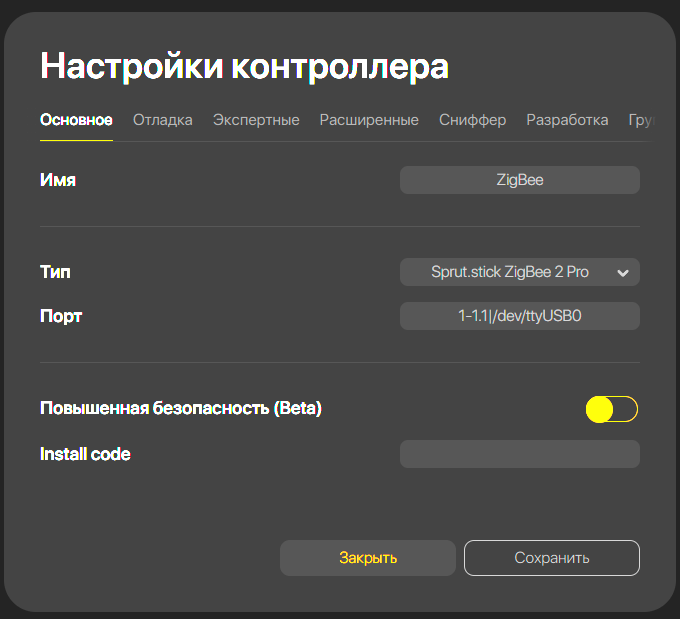
Task: Toggle the Повышенная безопасность (Beta) switch
Action: [611, 409]
